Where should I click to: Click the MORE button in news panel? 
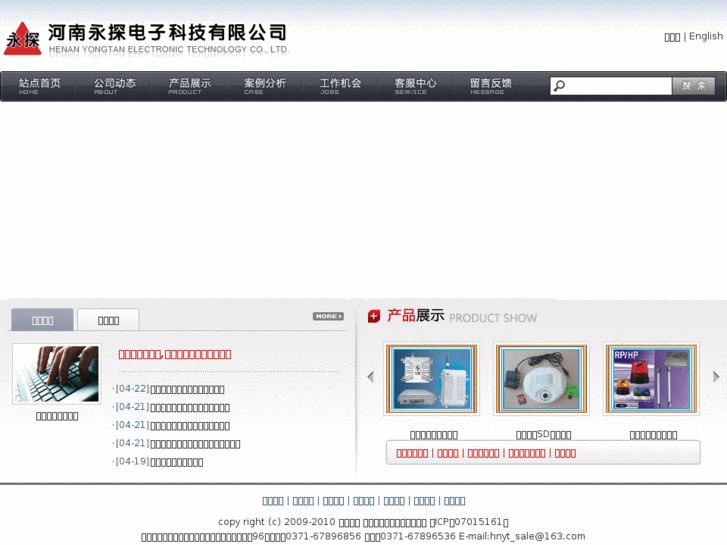tap(328, 316)
